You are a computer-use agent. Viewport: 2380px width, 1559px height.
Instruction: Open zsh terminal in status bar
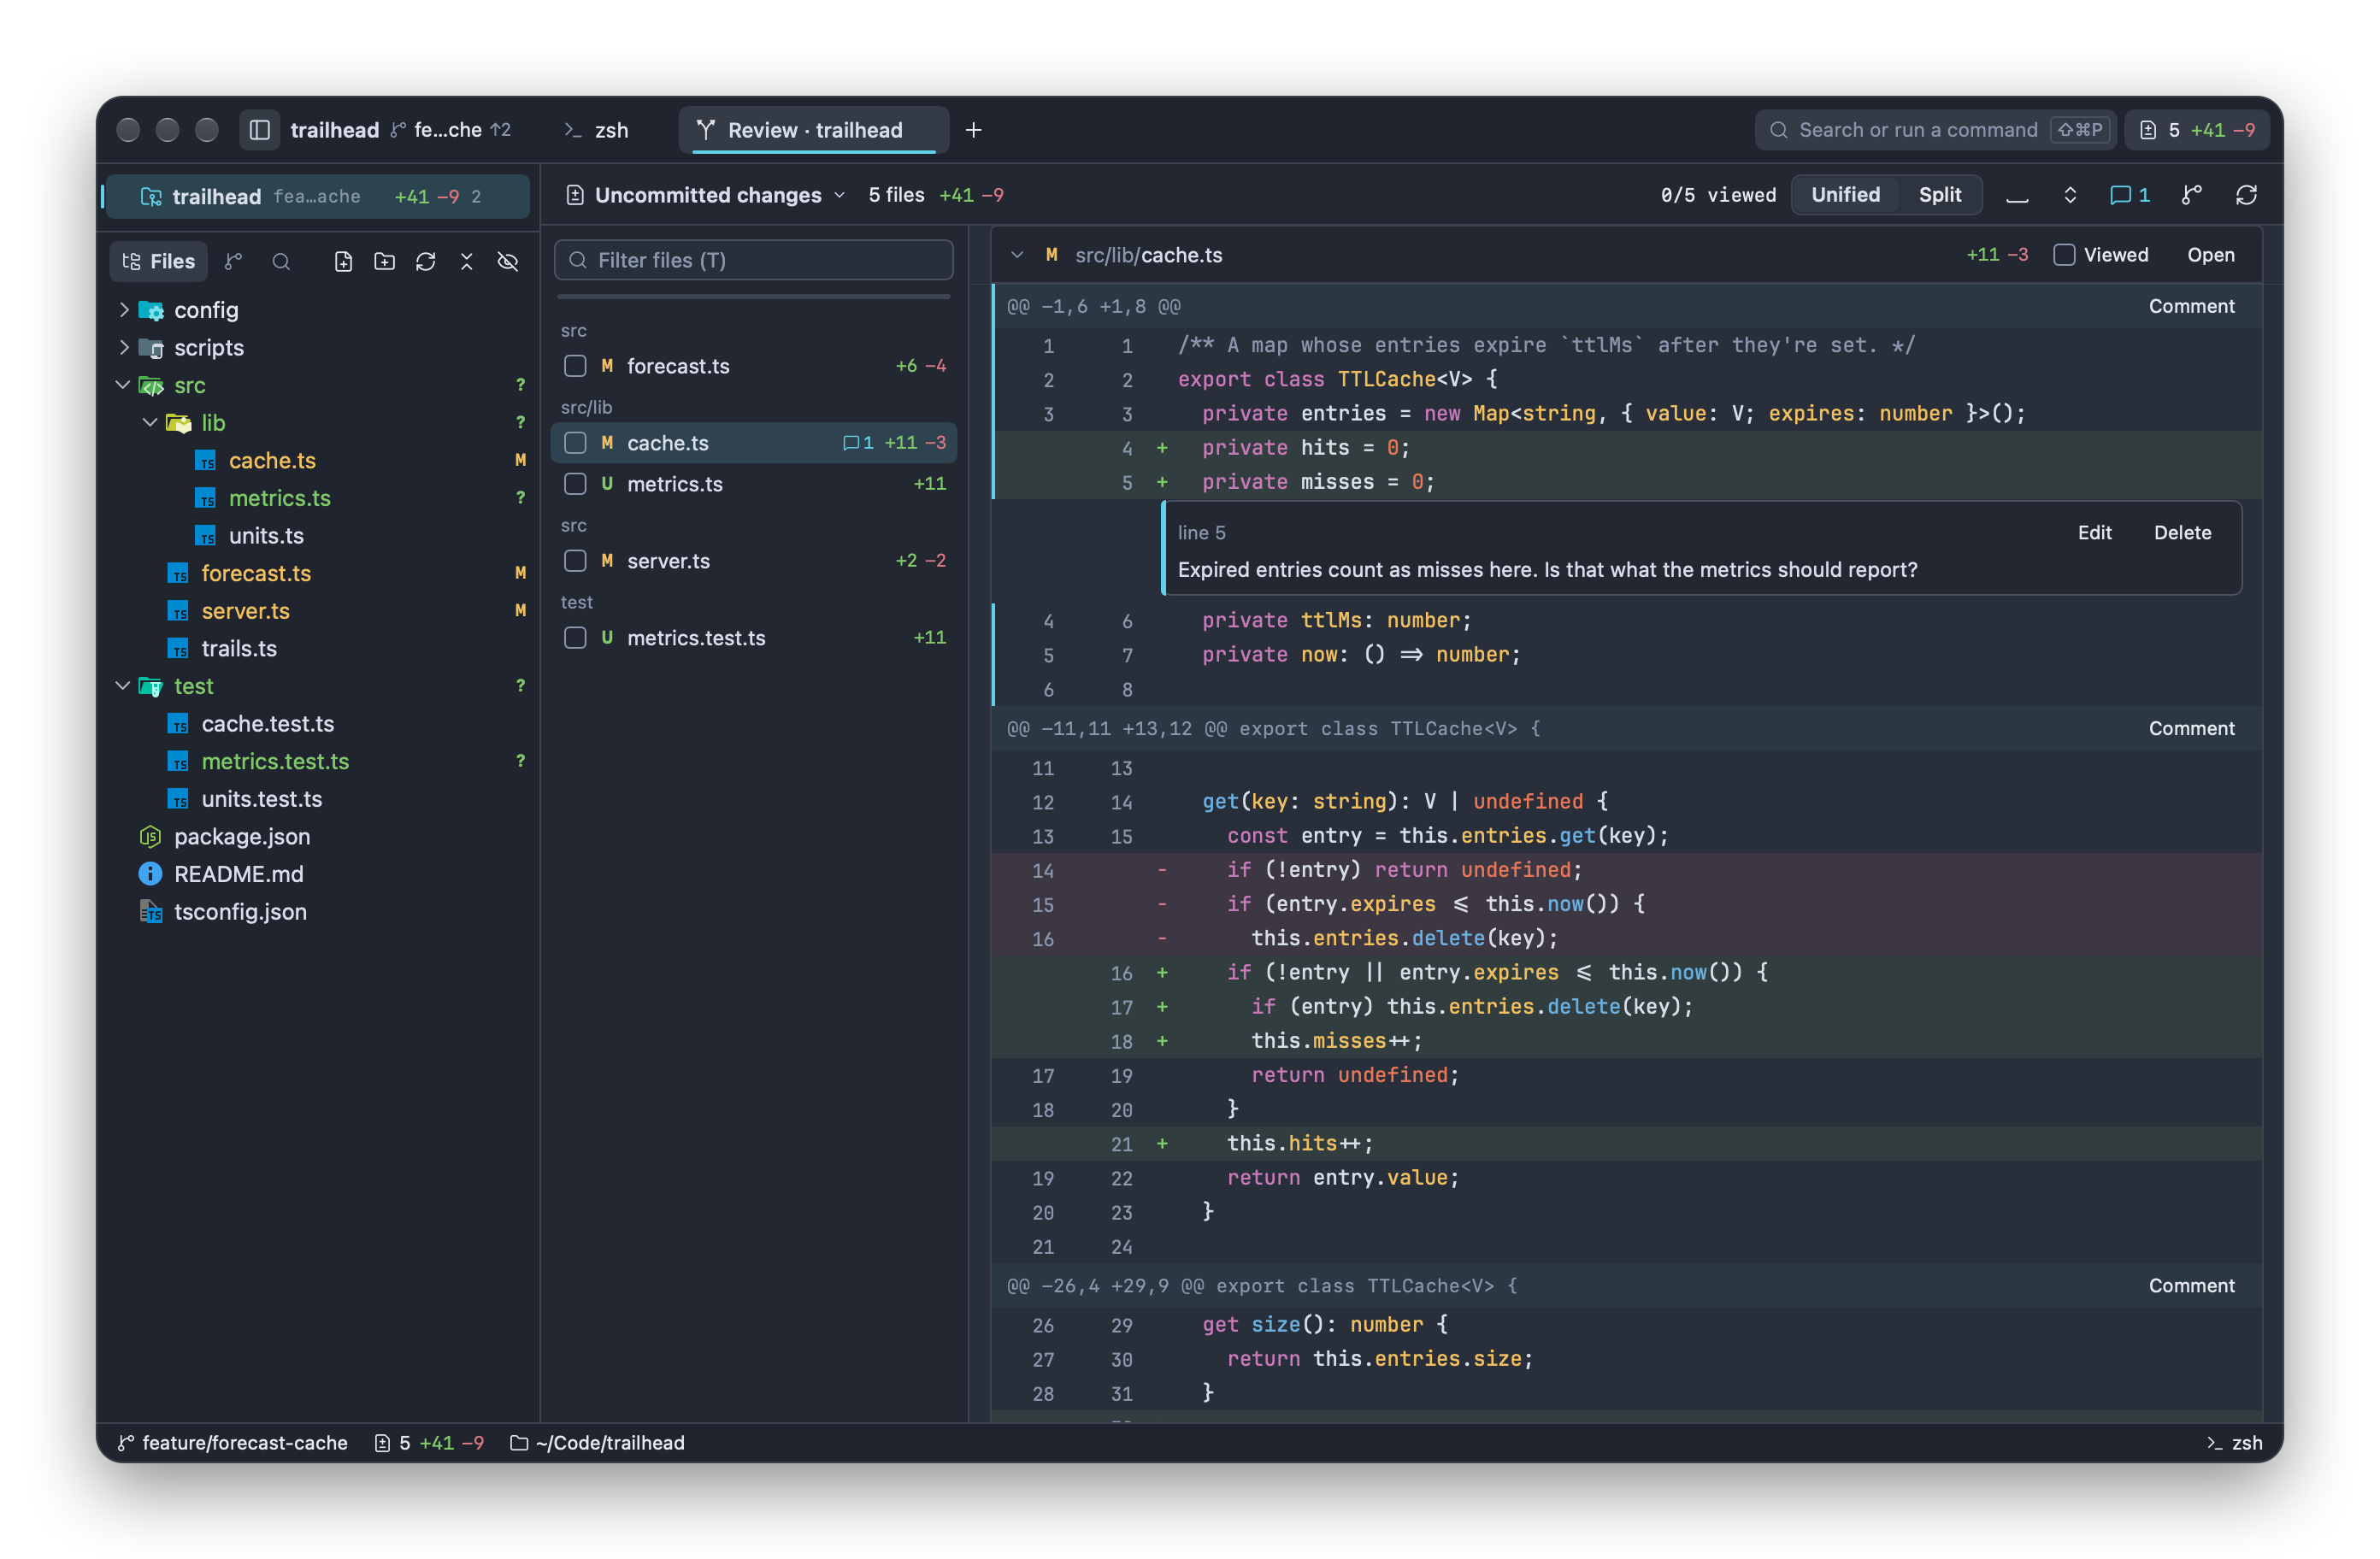point(2235,1443)
